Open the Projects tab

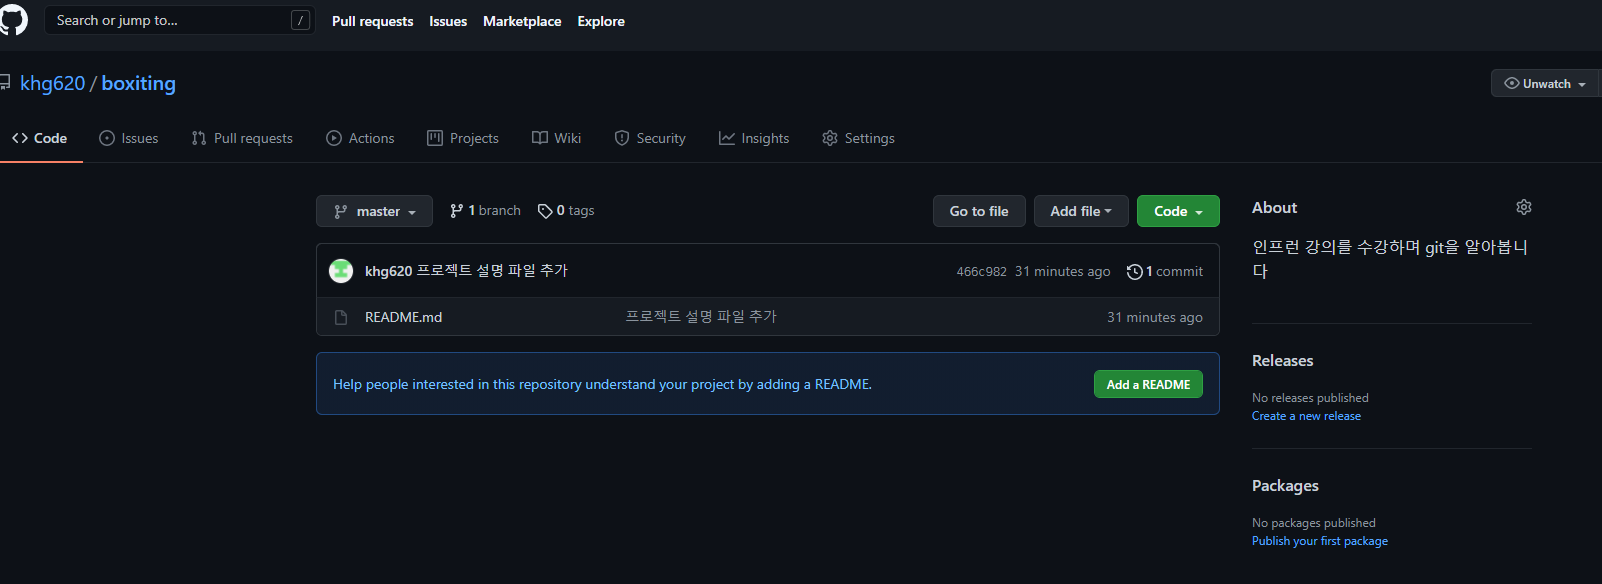[x=463, y=138]
